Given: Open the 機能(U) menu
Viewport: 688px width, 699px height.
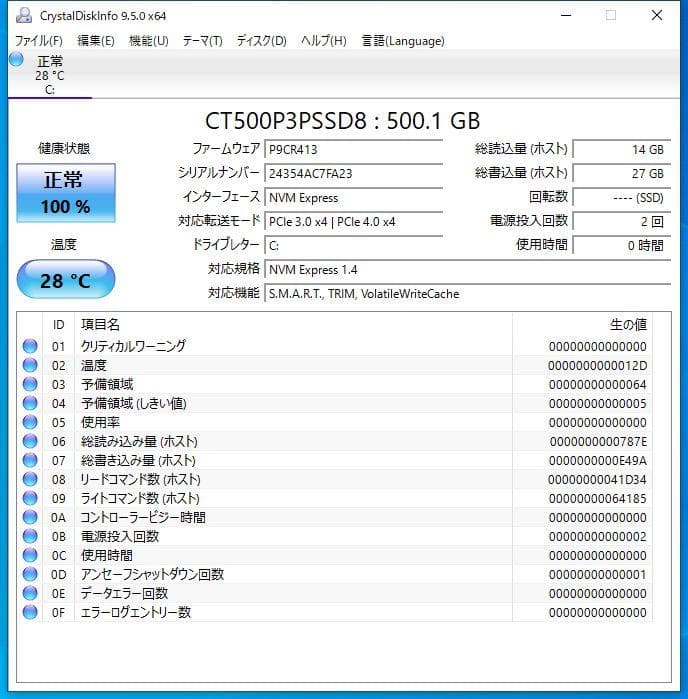Looking at the screenshot, I should [x=148, y=41].
